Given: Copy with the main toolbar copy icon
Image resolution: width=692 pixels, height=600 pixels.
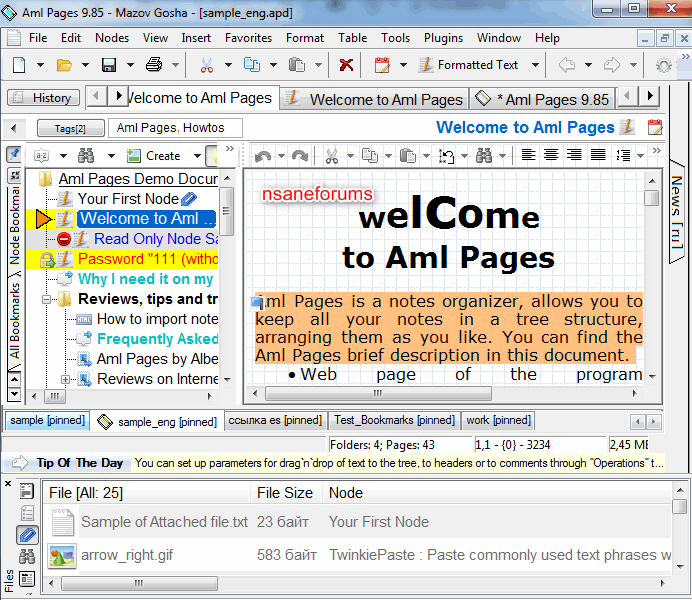Looking at the screenshot, I should pyautogui.click(x=252, y=65).
